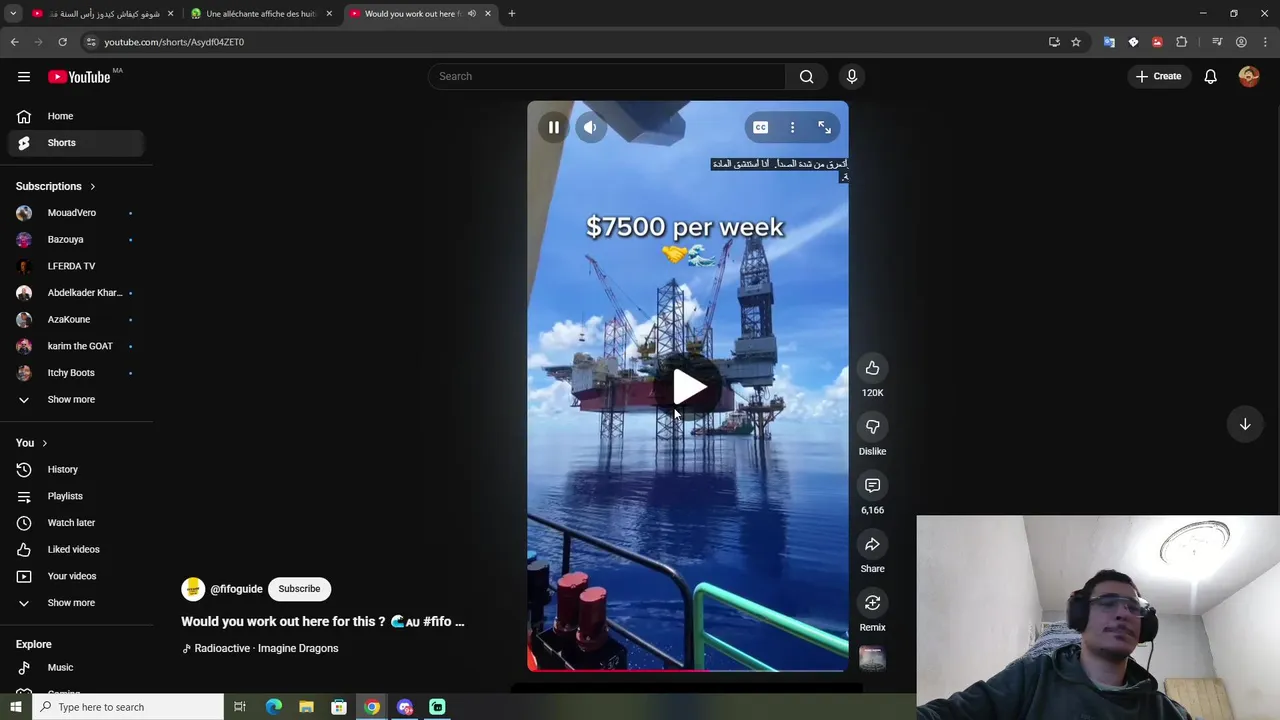This screenshot has height=720, width=1280.
Task: Open the Itchy Boots subscription
Action: 76,373
